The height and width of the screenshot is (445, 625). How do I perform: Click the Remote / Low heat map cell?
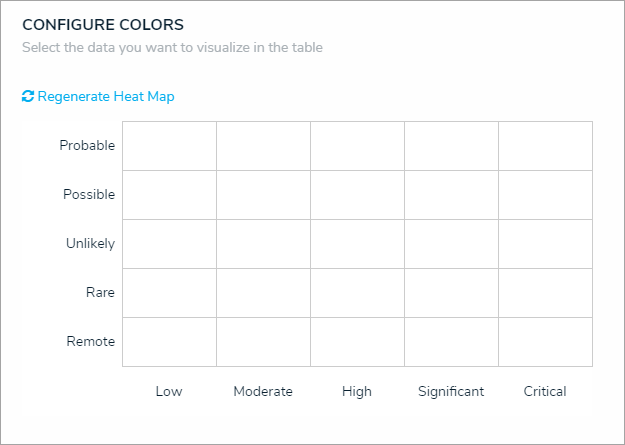click(x=169, y=342)
